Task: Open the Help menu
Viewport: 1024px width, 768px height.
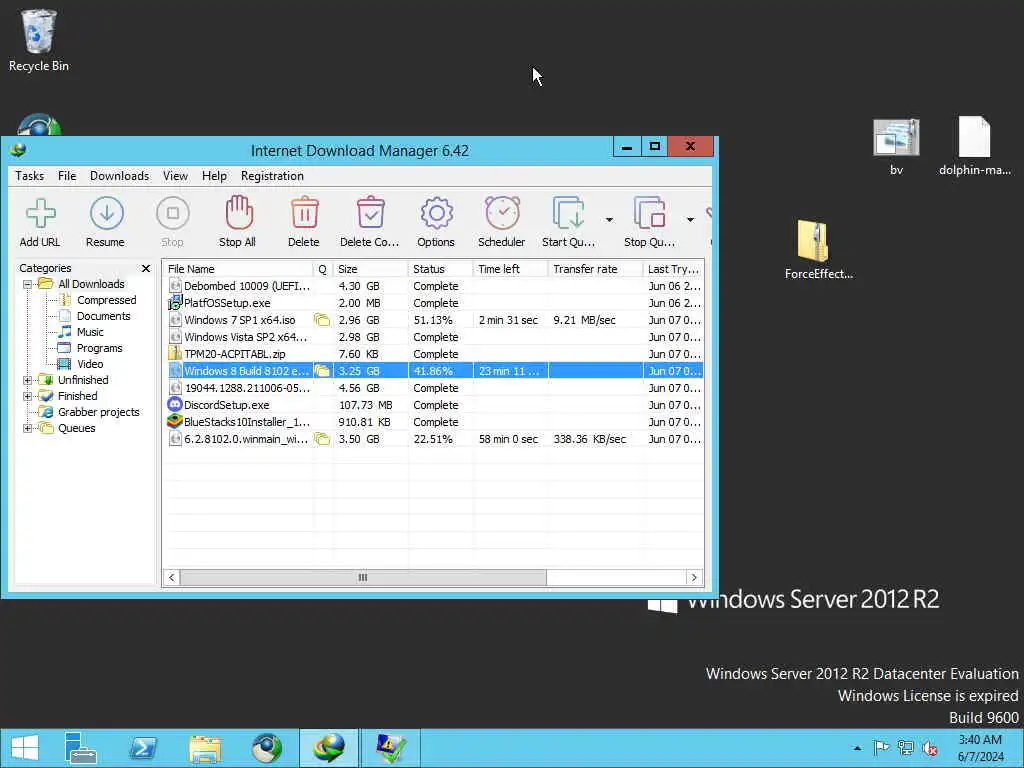Action: (x=214, y=176)
